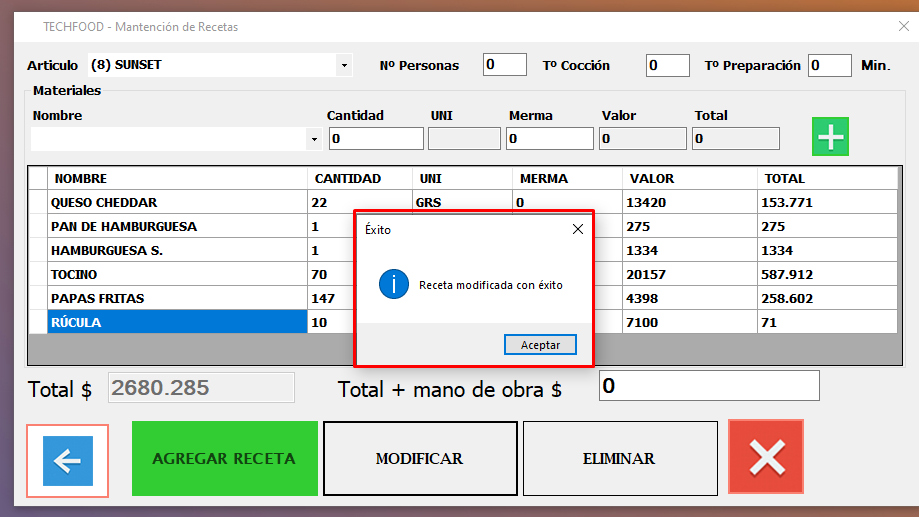
Task: Select the Tº Preparación input field
Action: point(829,65)
